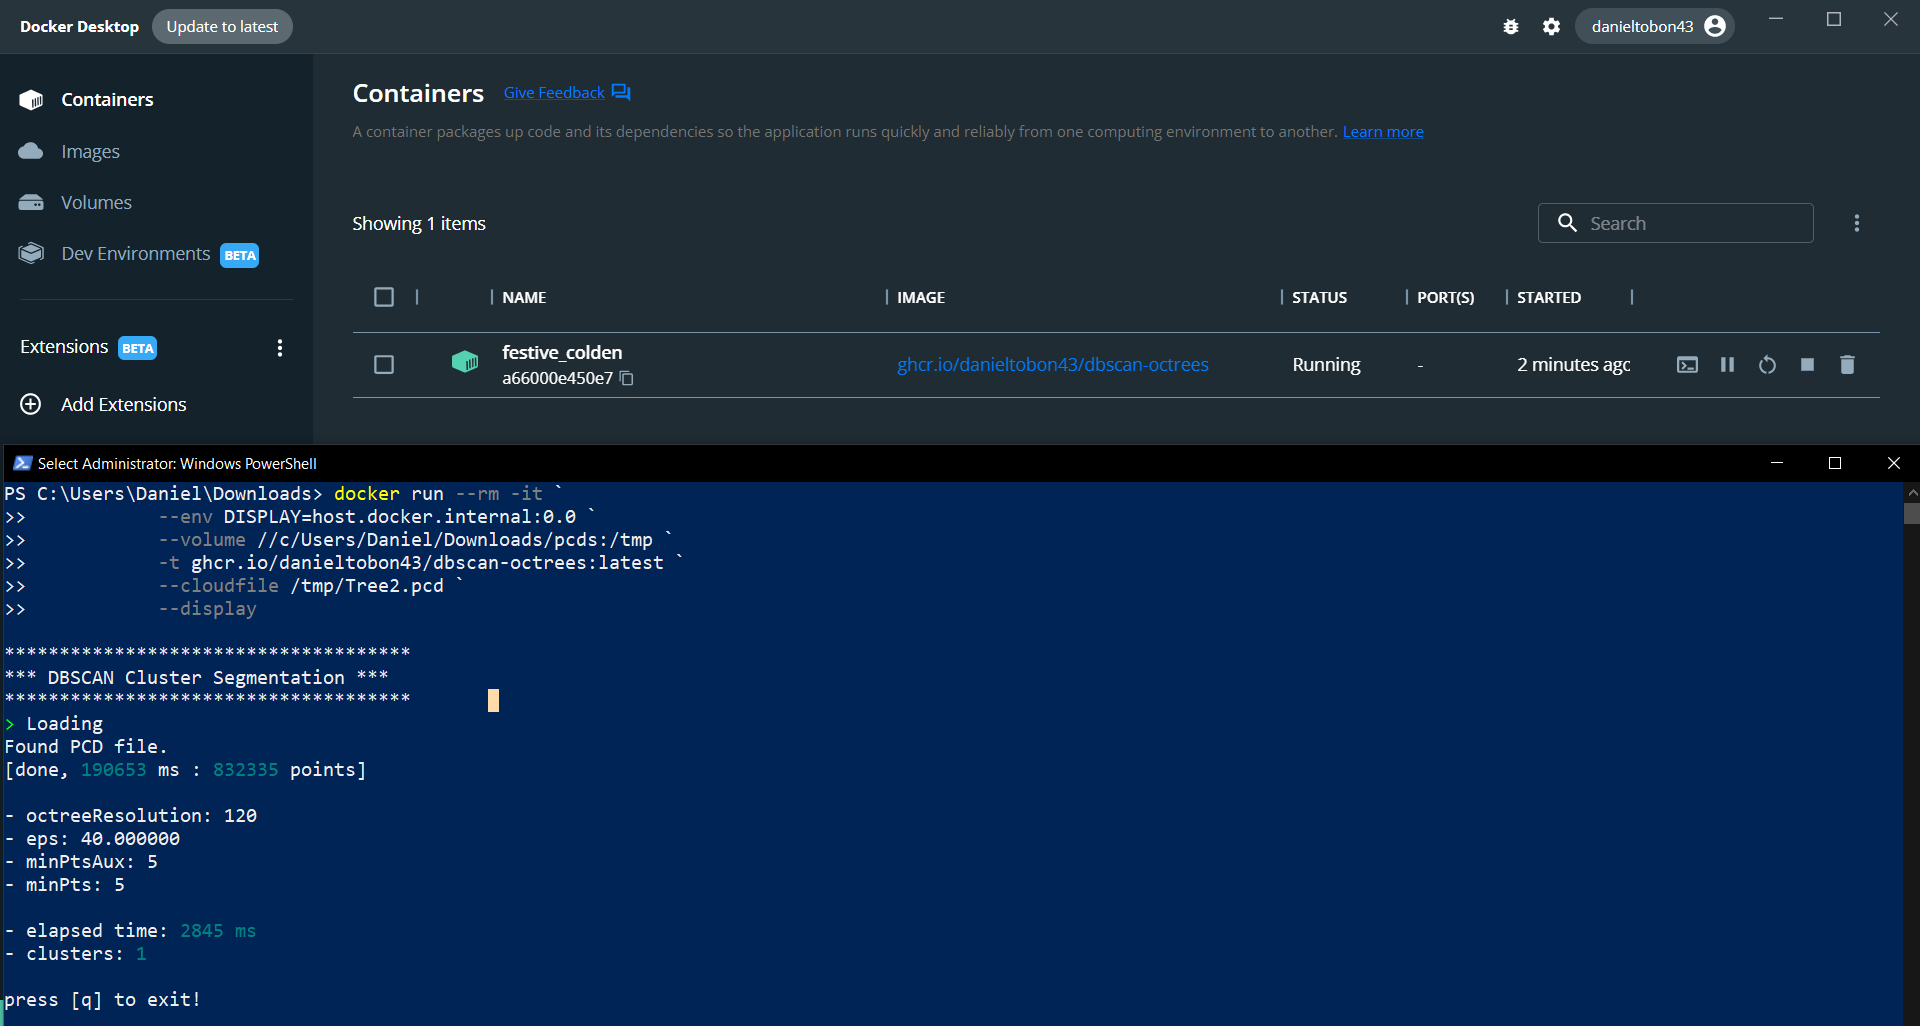Screen dimensions: 1920x1026
Task: Open Docker Desktop settings gear
Action: click(1551, 27)
